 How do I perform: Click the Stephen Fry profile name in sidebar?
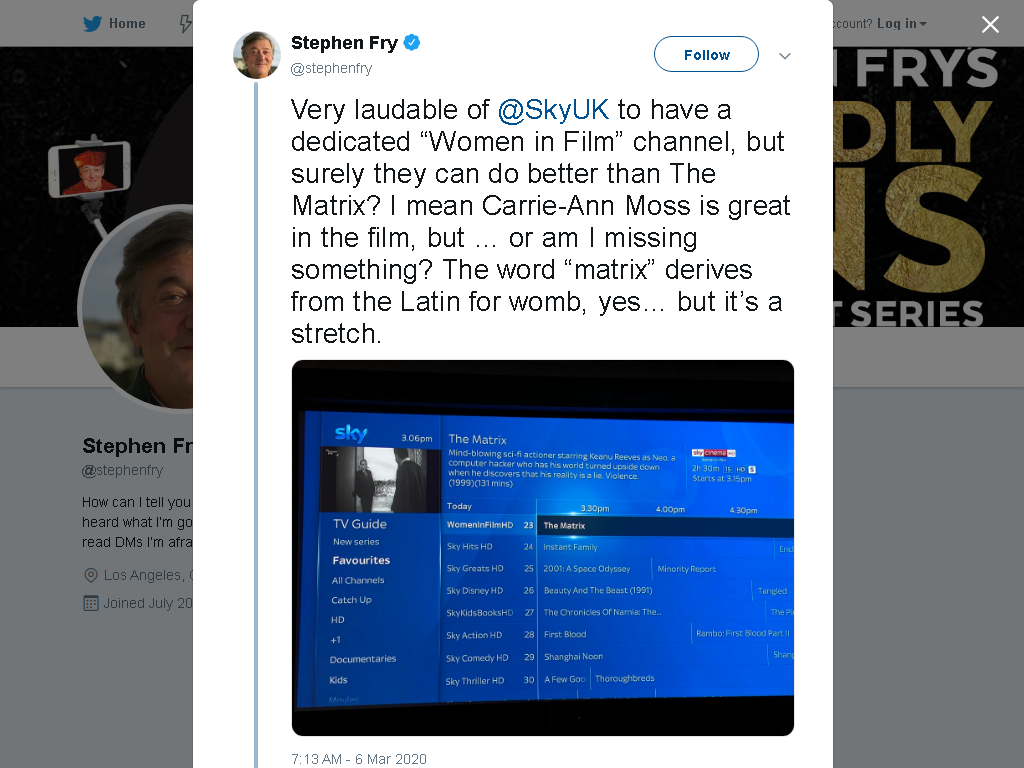point(138,446)
